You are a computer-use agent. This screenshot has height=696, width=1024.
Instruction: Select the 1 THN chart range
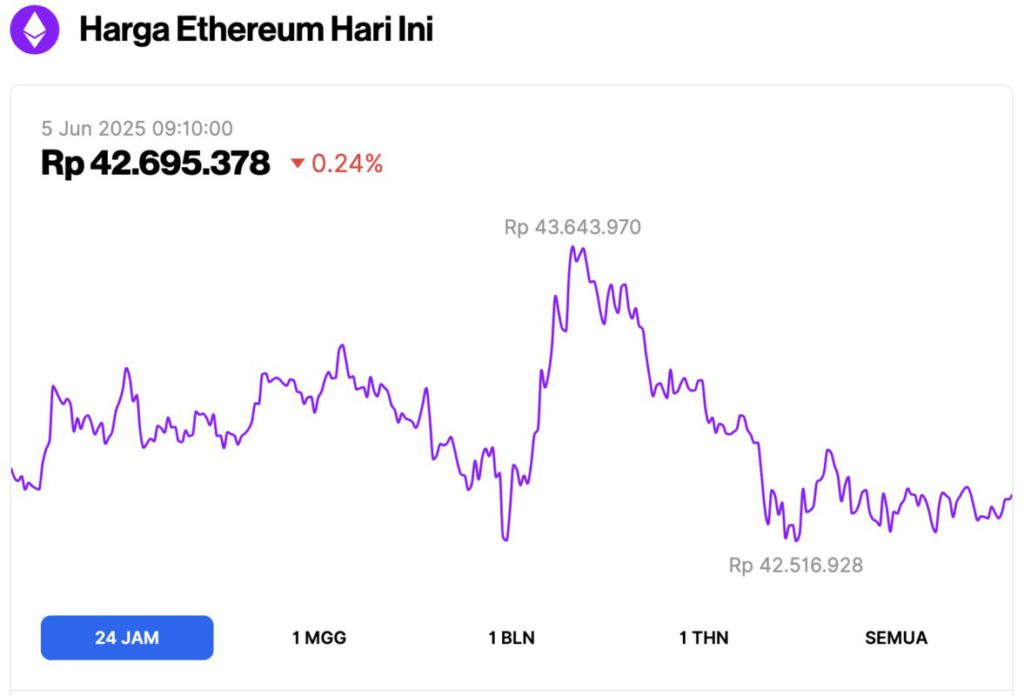coord(703,637)
